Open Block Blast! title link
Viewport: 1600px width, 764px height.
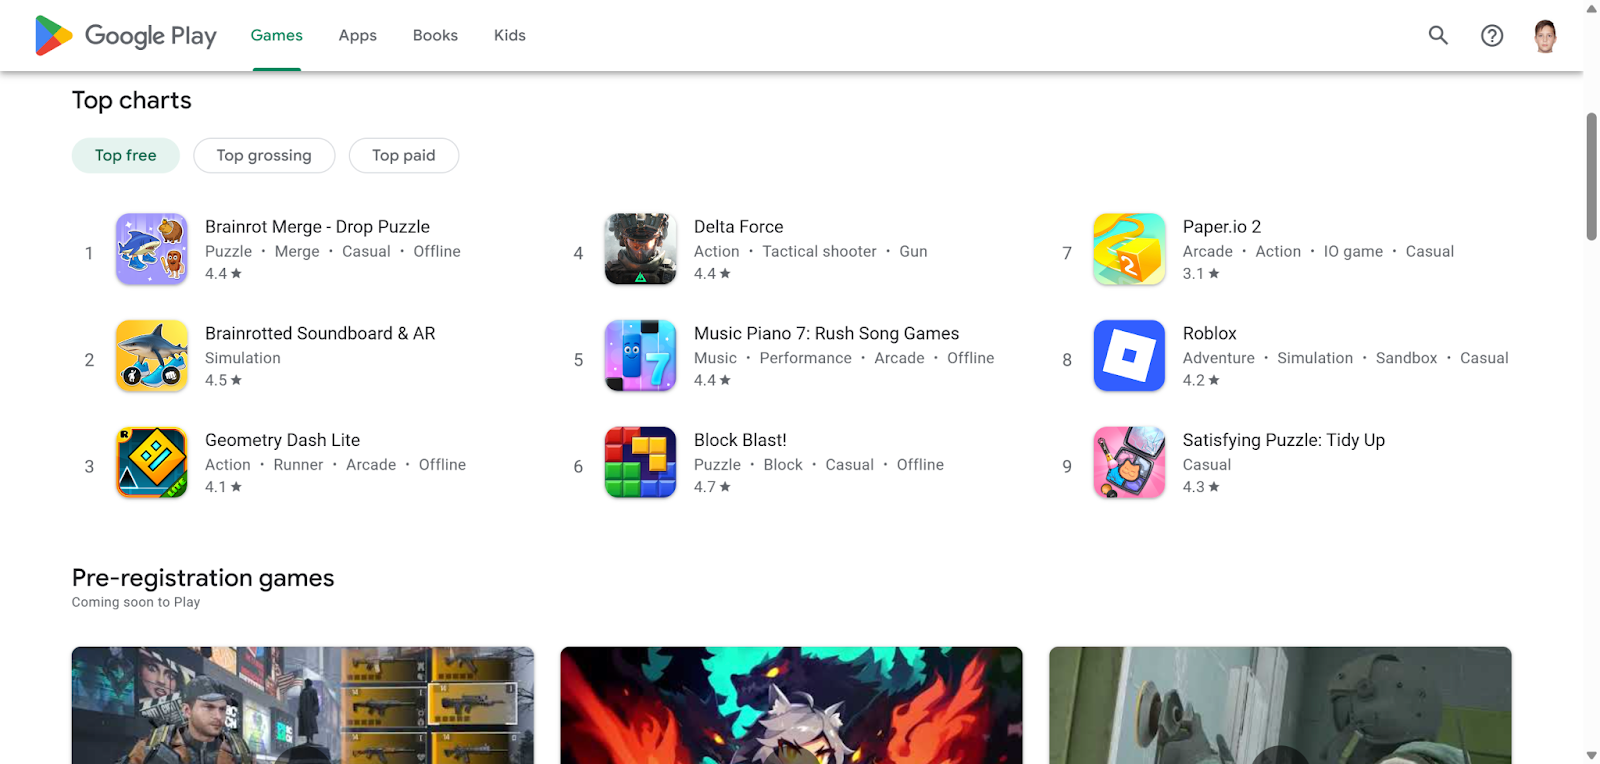pyautogui.click(x=740, y=440)
